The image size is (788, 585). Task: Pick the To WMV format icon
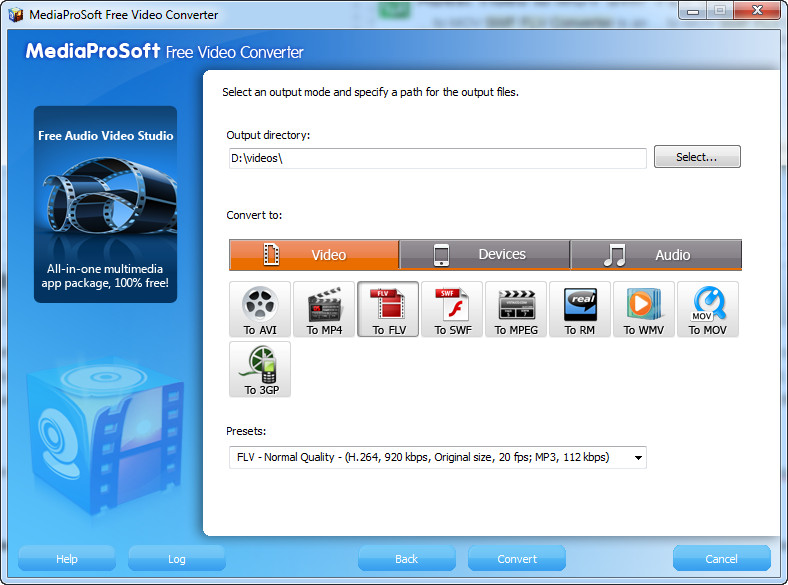644,309
